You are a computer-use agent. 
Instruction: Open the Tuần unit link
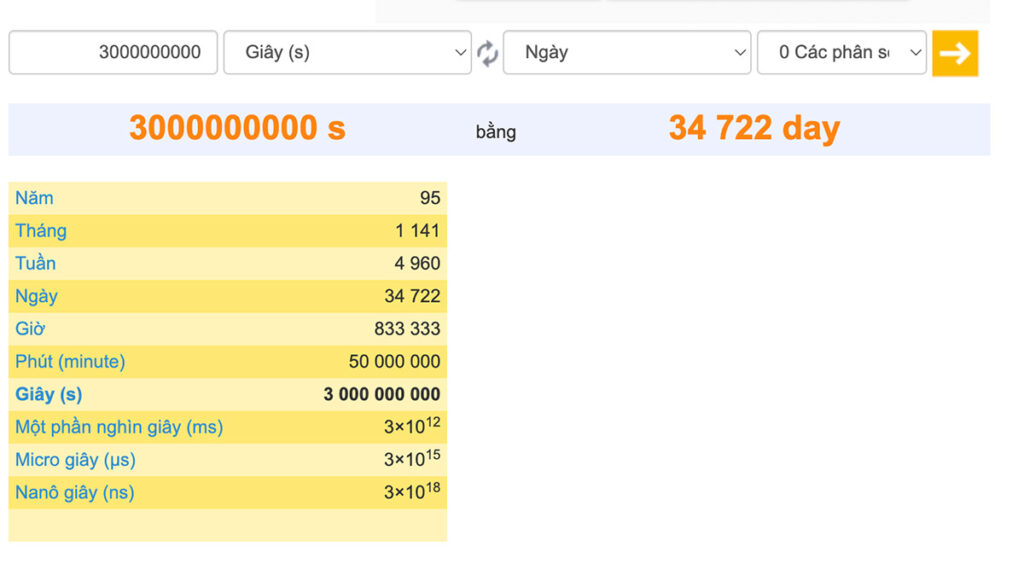[x=35, y=264]
